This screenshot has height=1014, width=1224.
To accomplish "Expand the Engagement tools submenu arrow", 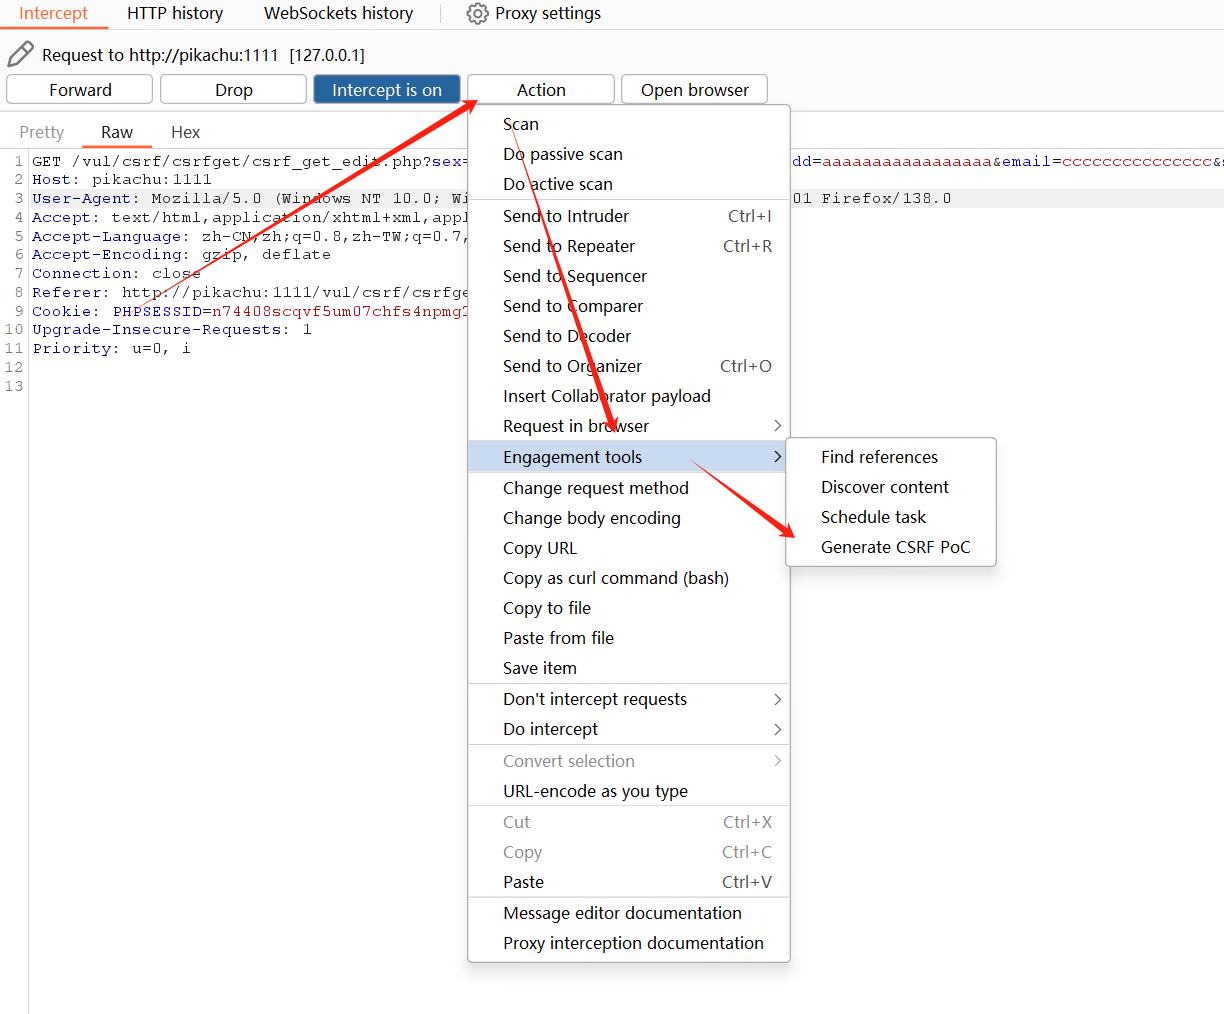I will 777,457.
